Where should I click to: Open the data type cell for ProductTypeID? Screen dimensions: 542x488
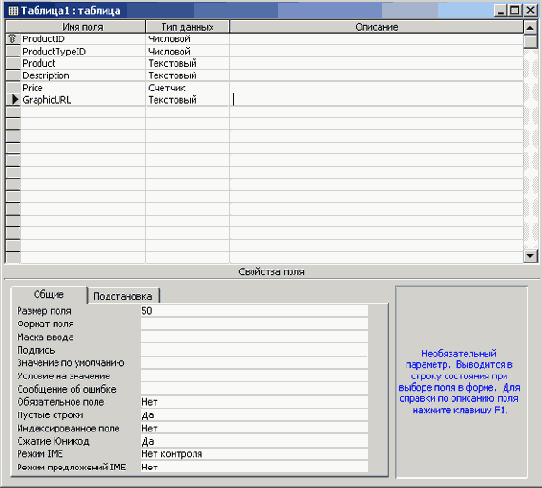(187, 51)
